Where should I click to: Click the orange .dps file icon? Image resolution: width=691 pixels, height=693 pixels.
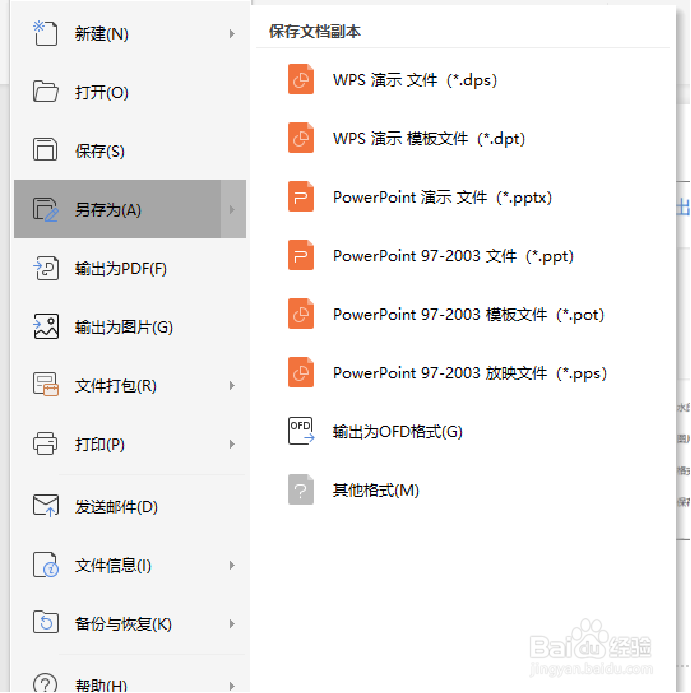[301, 79]
